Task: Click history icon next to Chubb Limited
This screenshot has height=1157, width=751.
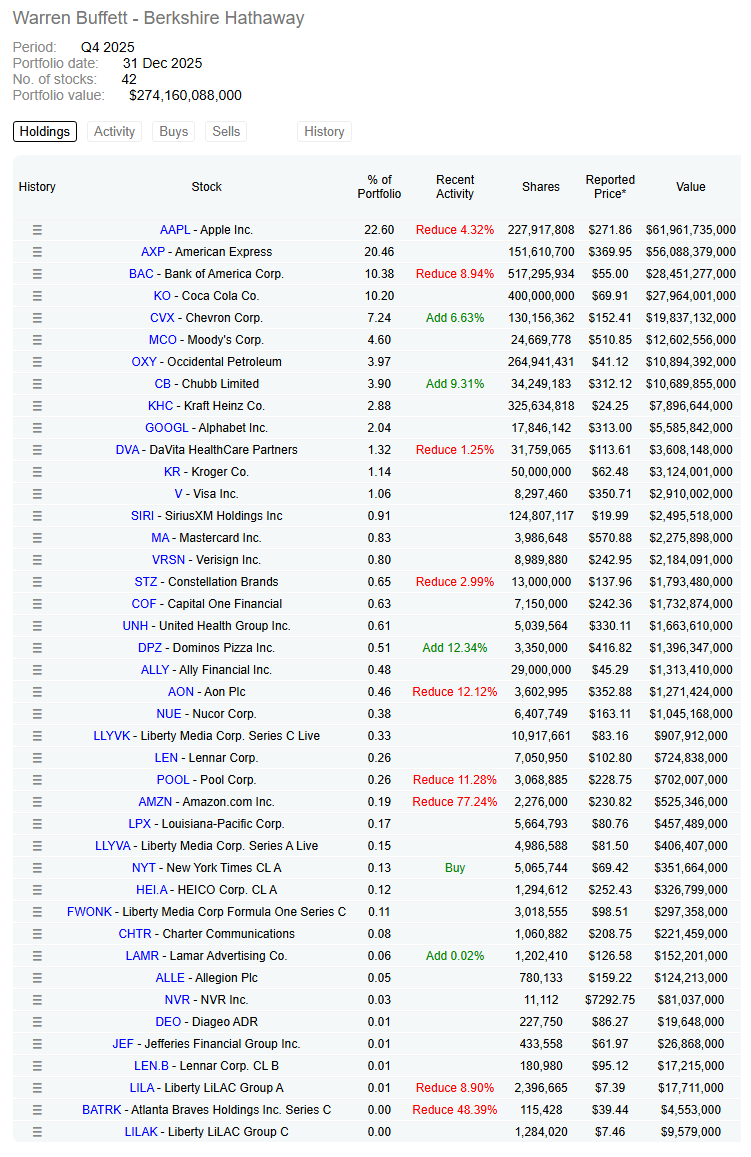Action: (x=37, y=384)
